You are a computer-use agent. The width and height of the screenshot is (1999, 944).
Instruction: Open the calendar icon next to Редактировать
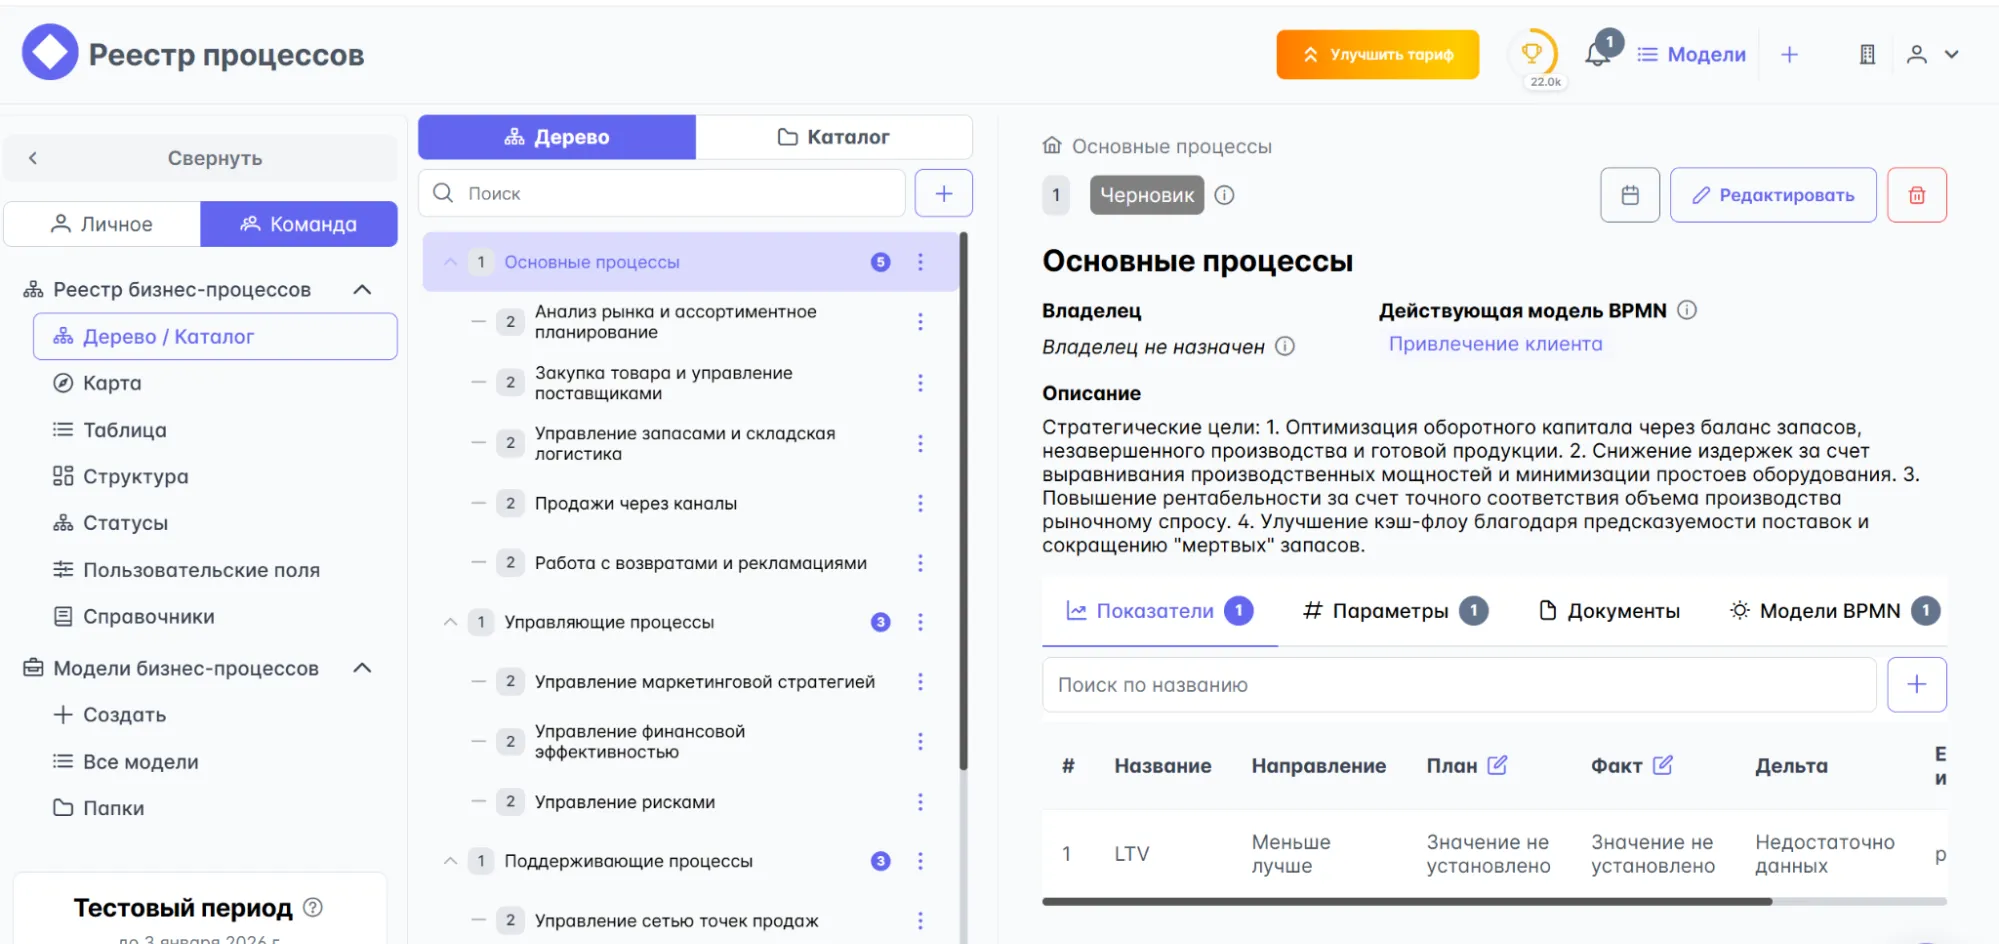coord(1629,194)
